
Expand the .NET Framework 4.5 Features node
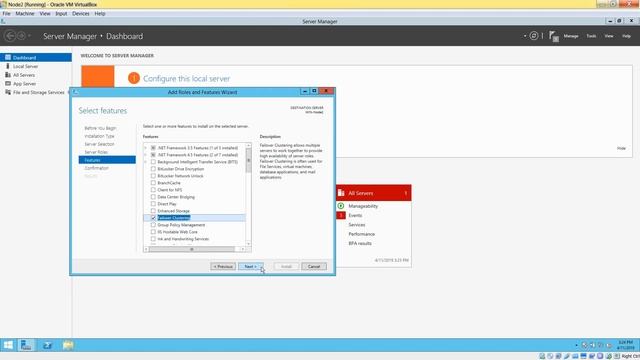pyautogui.click(x=146, y=155)
